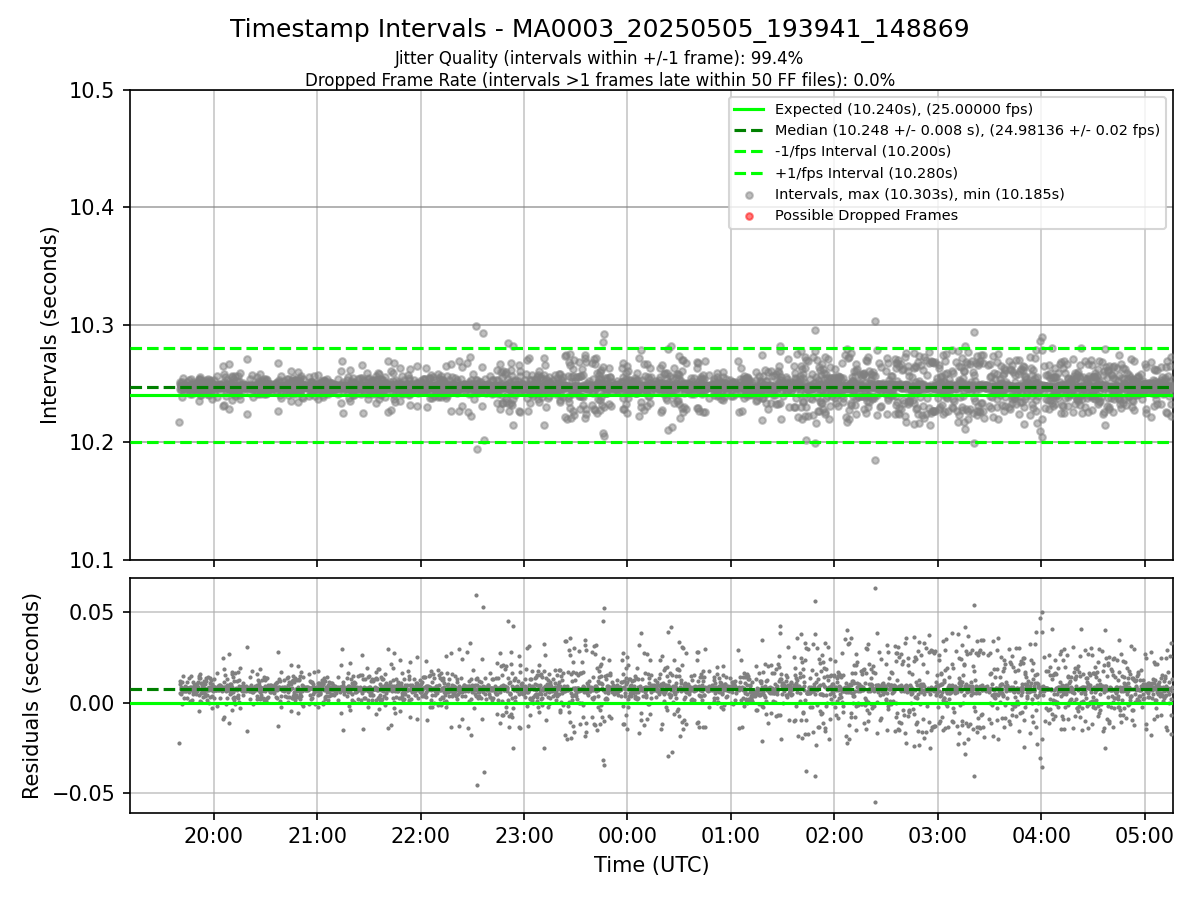Image resolution: width=1200 pixels, height=900 pixels.
Task: Click the "Intervals (seconds)" y-axis label
Action: (50, 325)
